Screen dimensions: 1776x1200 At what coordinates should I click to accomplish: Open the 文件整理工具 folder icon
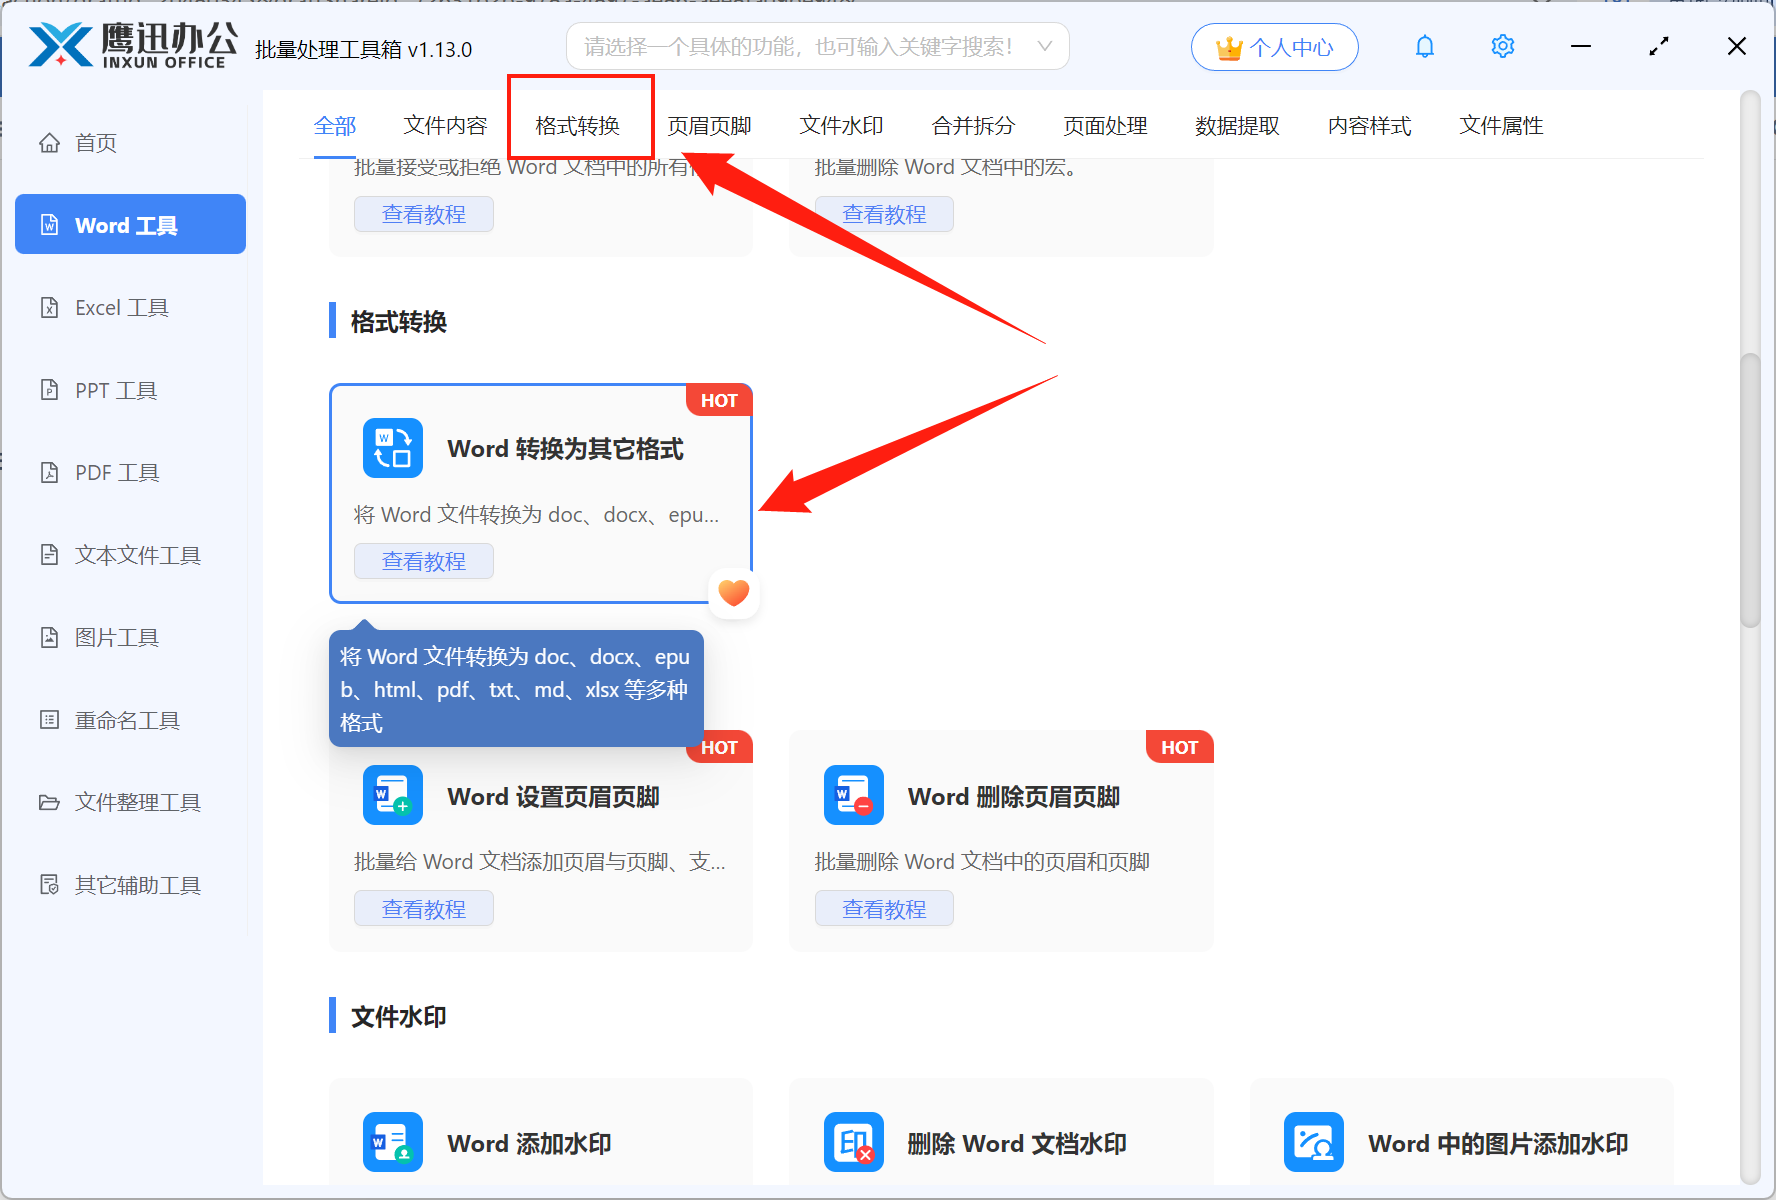(136, 802)
